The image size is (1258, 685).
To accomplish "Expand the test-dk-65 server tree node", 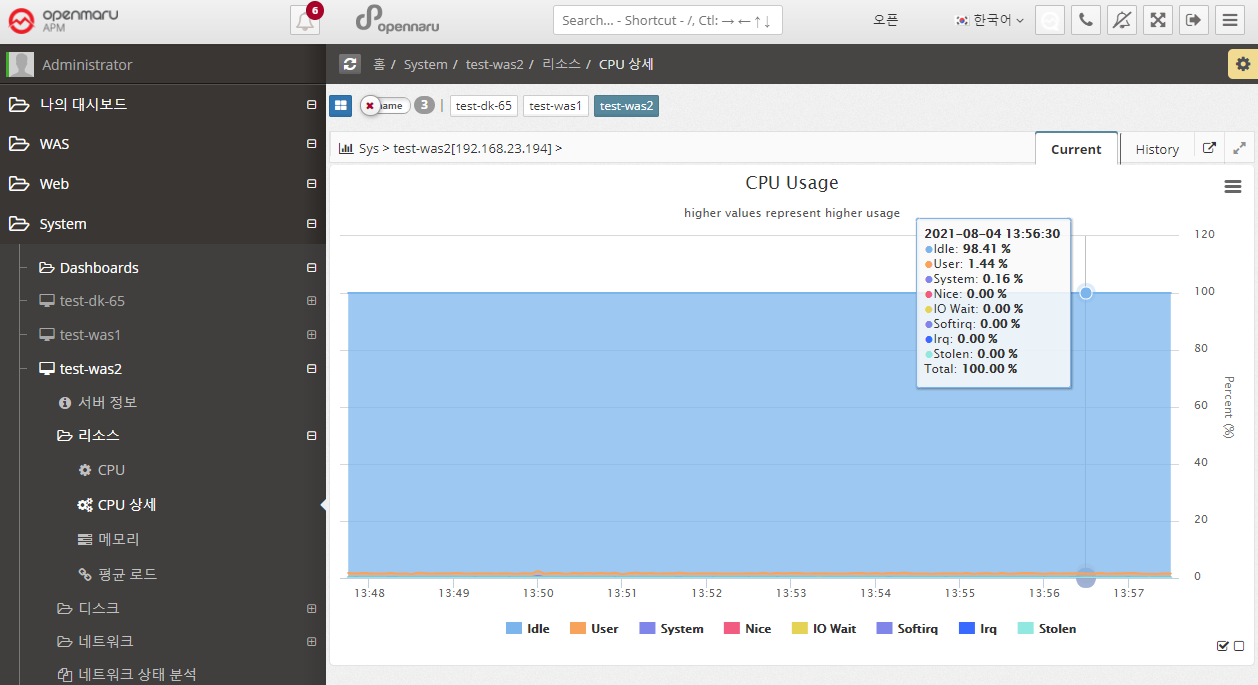I will pos(311,301).
